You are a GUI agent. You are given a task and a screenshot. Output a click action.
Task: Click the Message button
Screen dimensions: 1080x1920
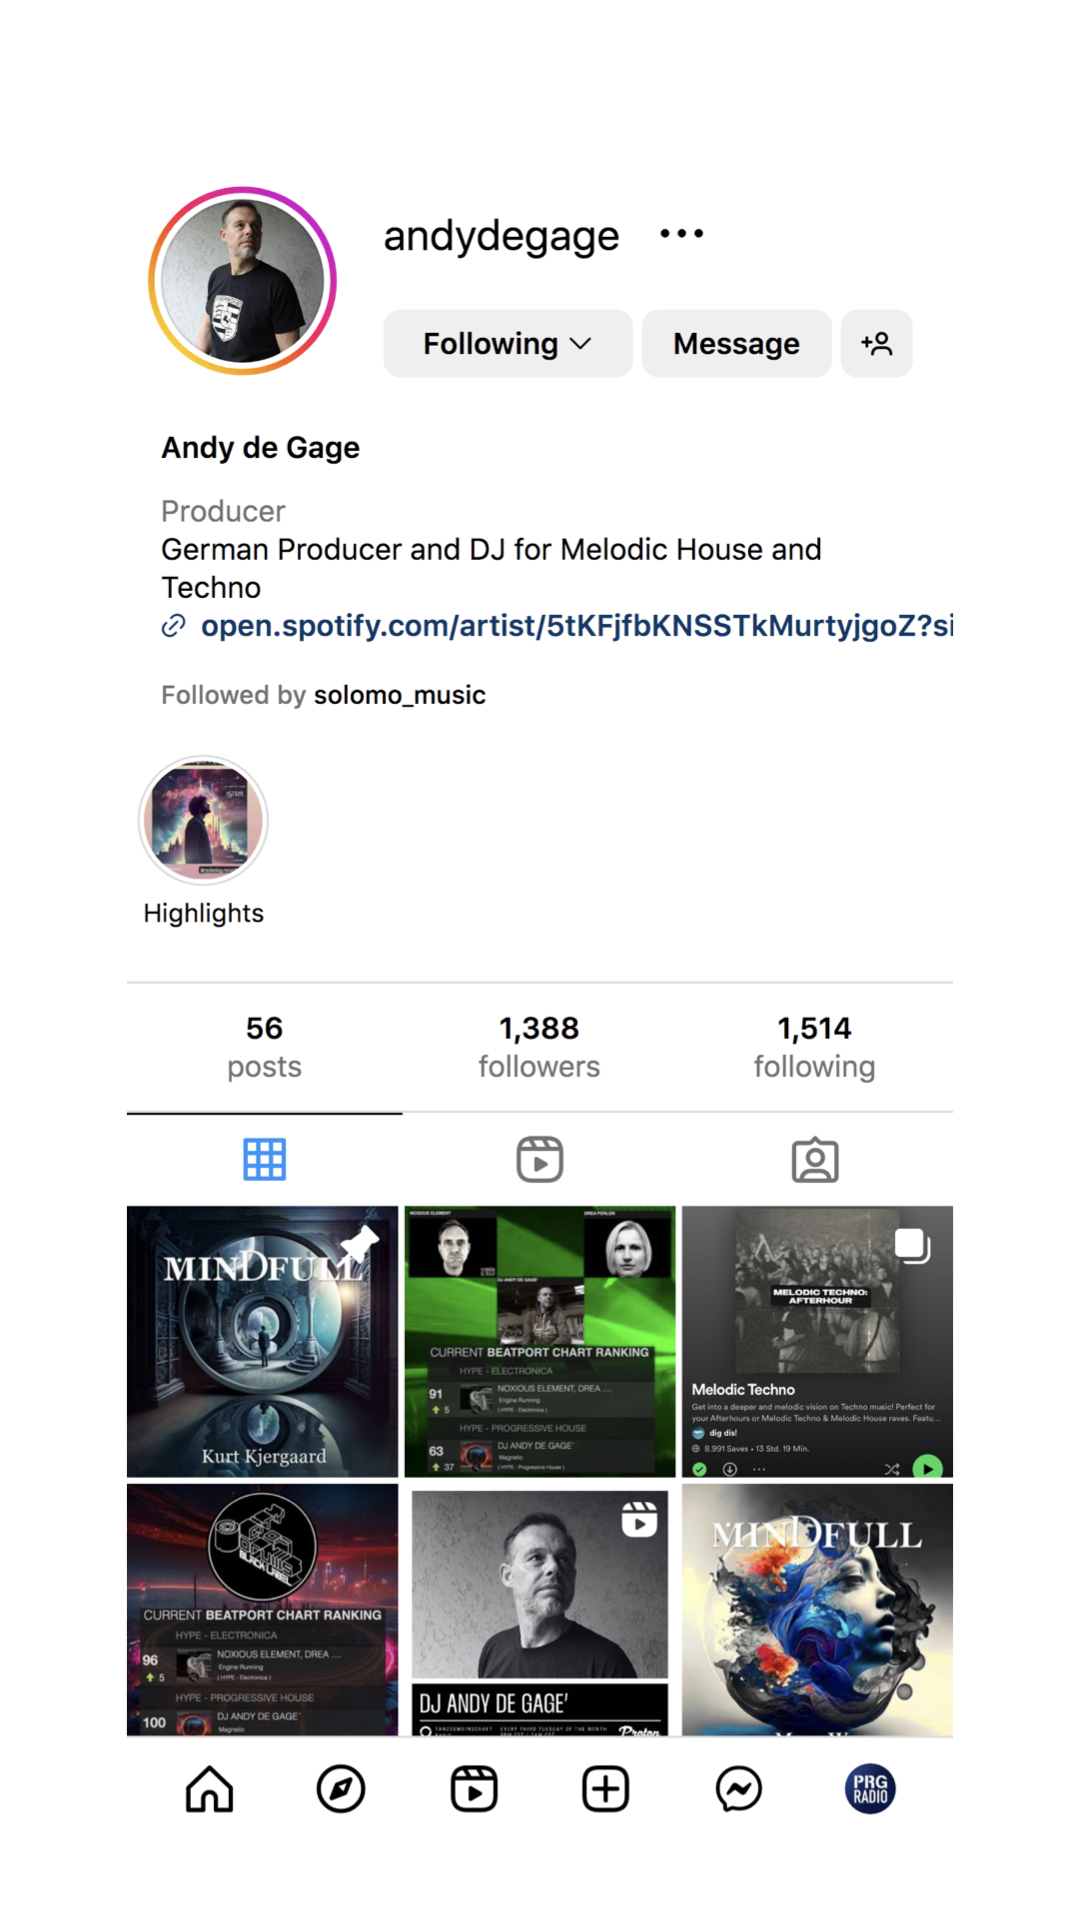(x=737, y=343)
